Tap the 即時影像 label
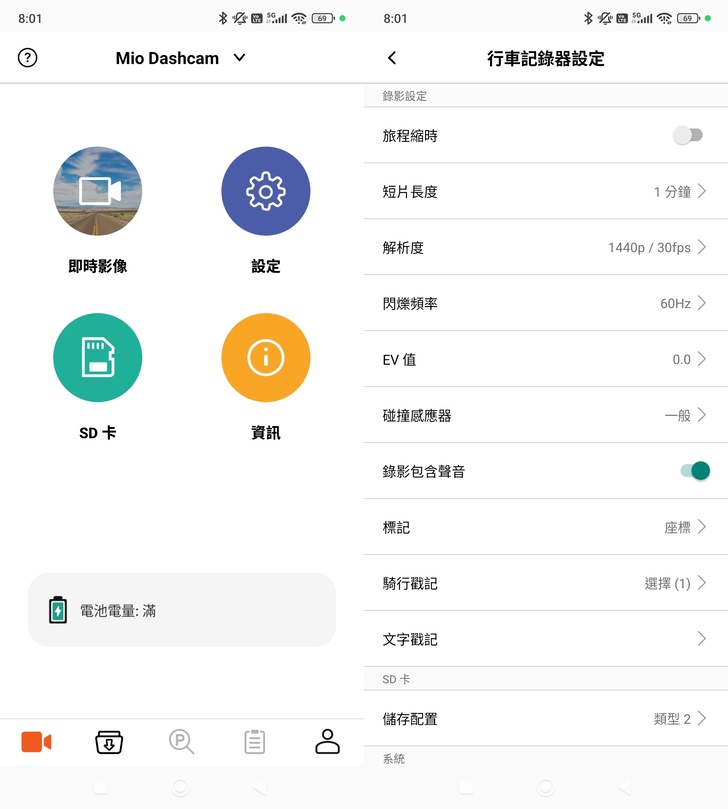The width and height of the screenshot is (728, 809). point(98,266)
